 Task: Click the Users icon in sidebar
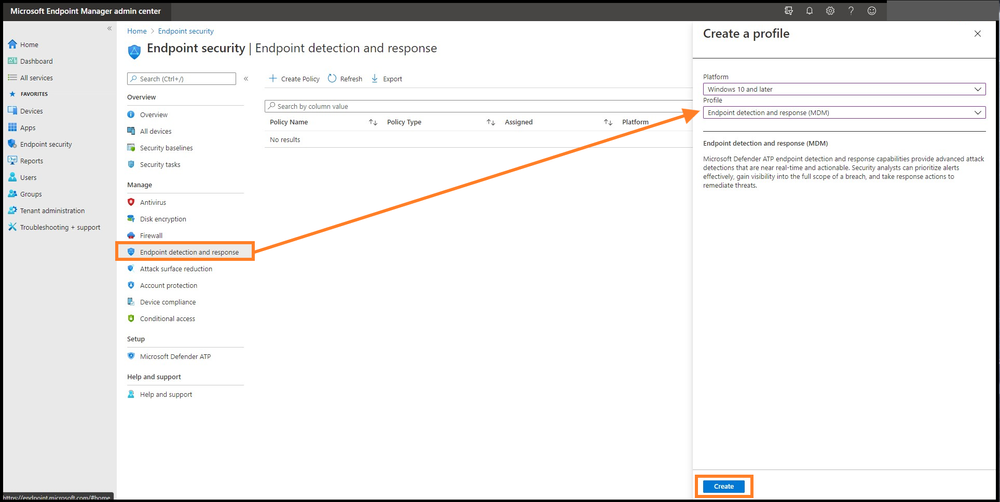[x=12, y=177]
